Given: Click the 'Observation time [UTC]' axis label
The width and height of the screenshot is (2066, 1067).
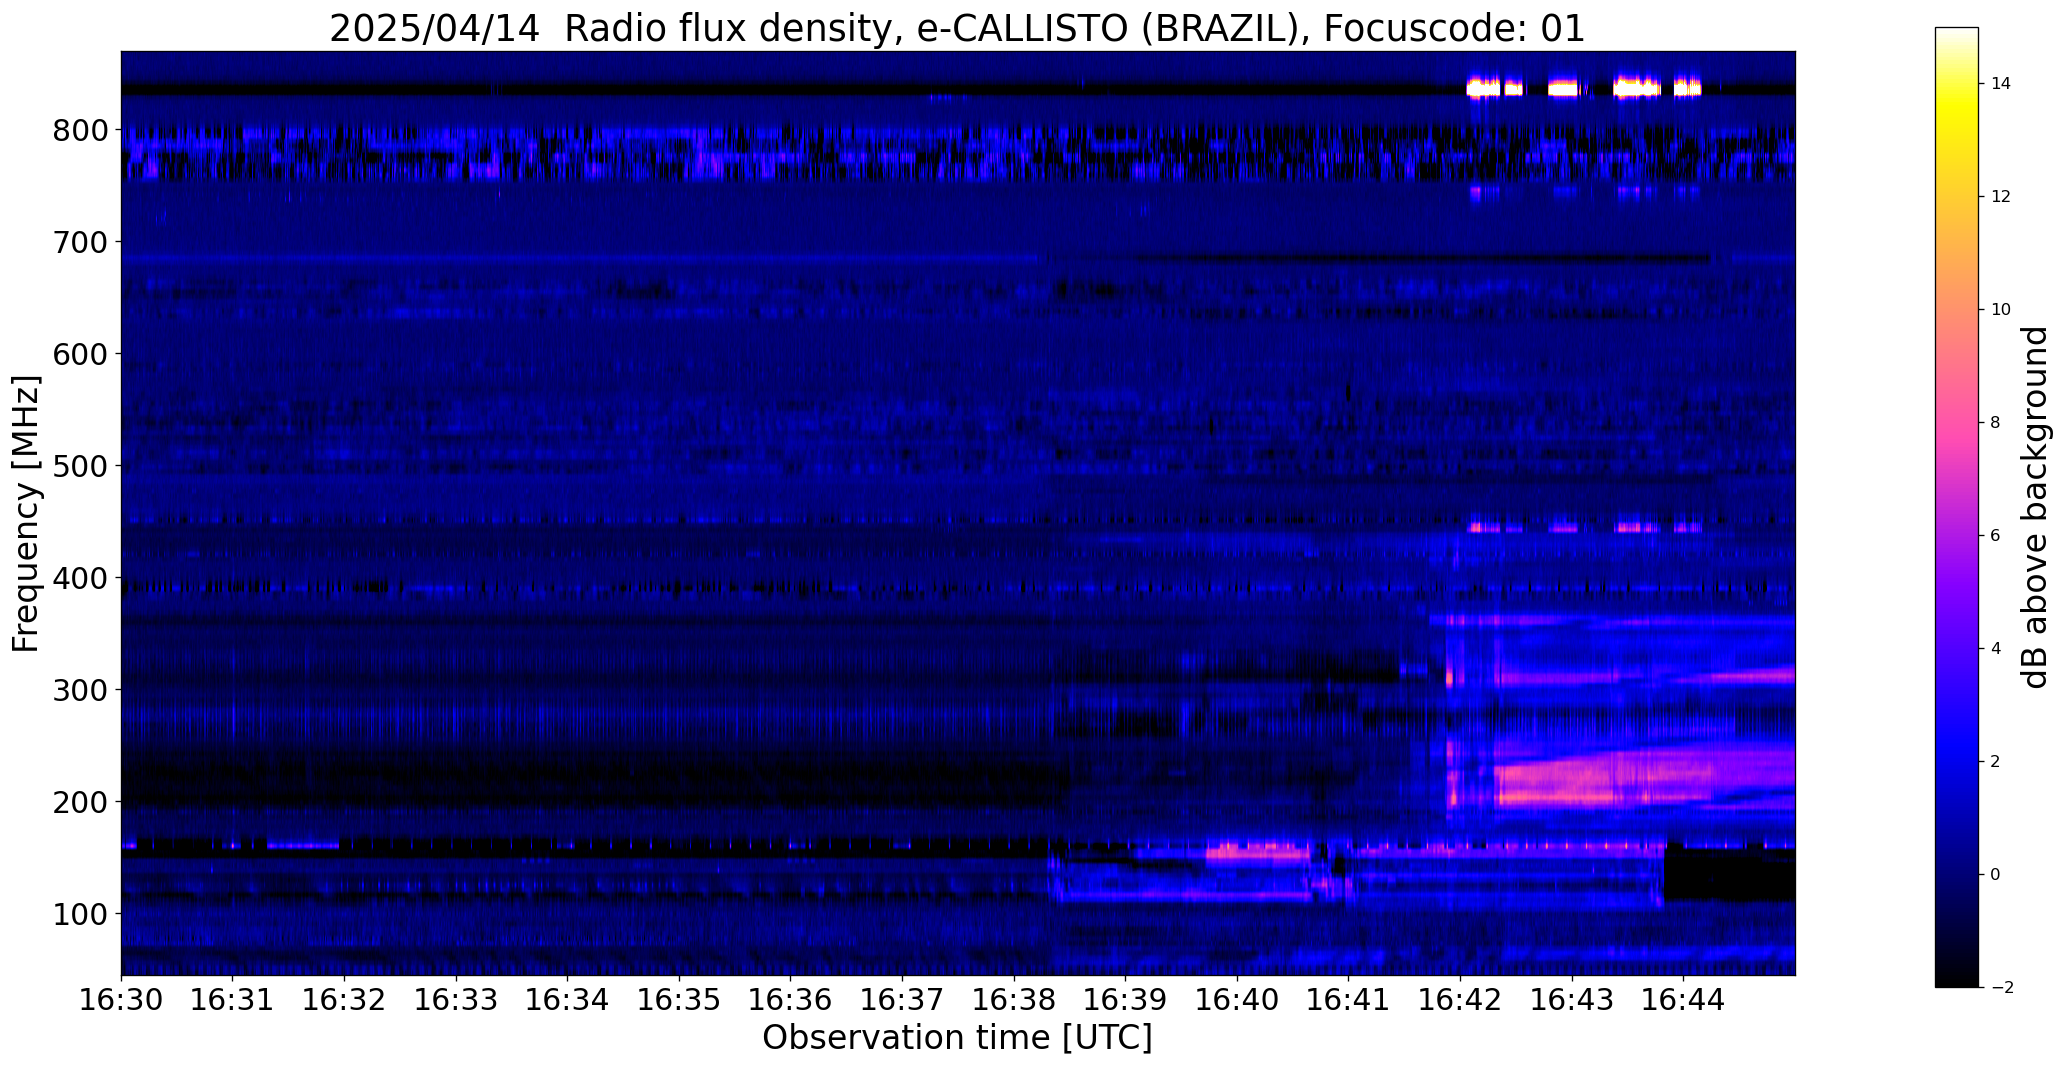Looking at the screenshot, I should (957, 1038).
